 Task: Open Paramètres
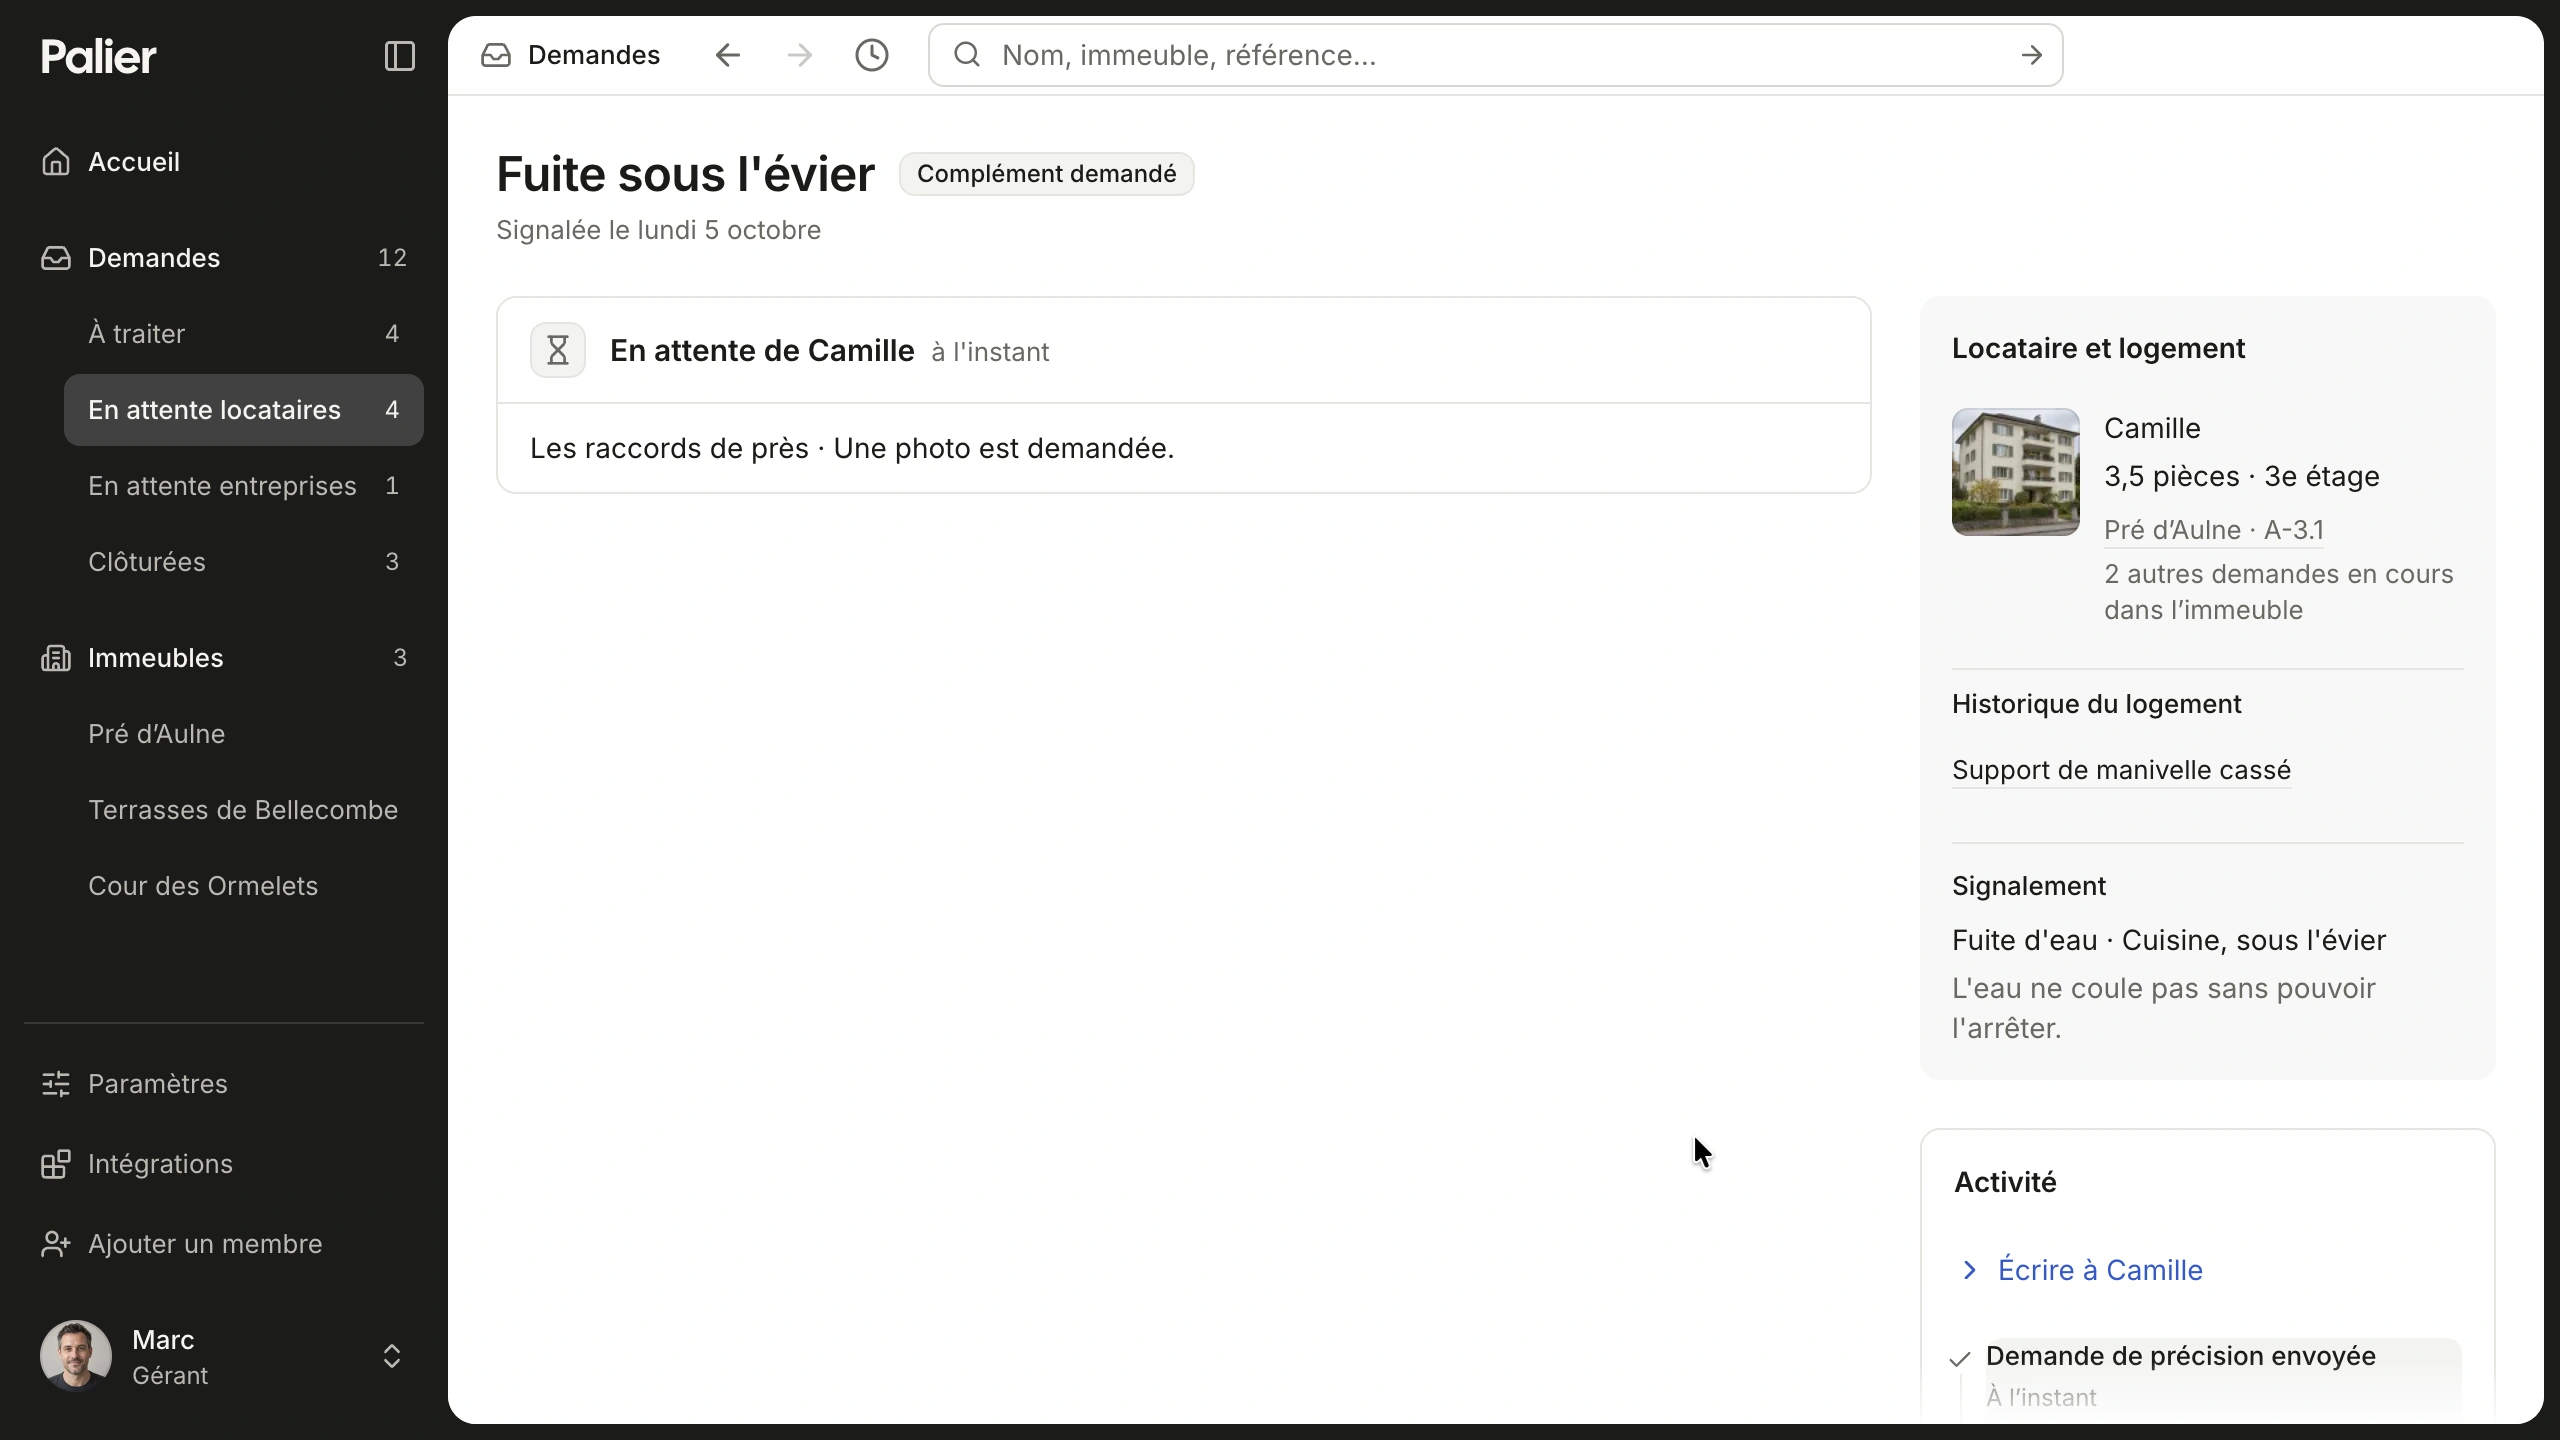point(224,1084)
